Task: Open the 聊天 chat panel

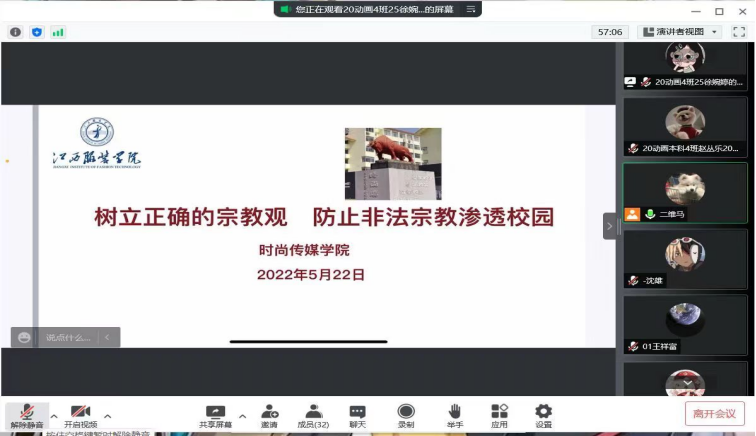Action: 357,414
